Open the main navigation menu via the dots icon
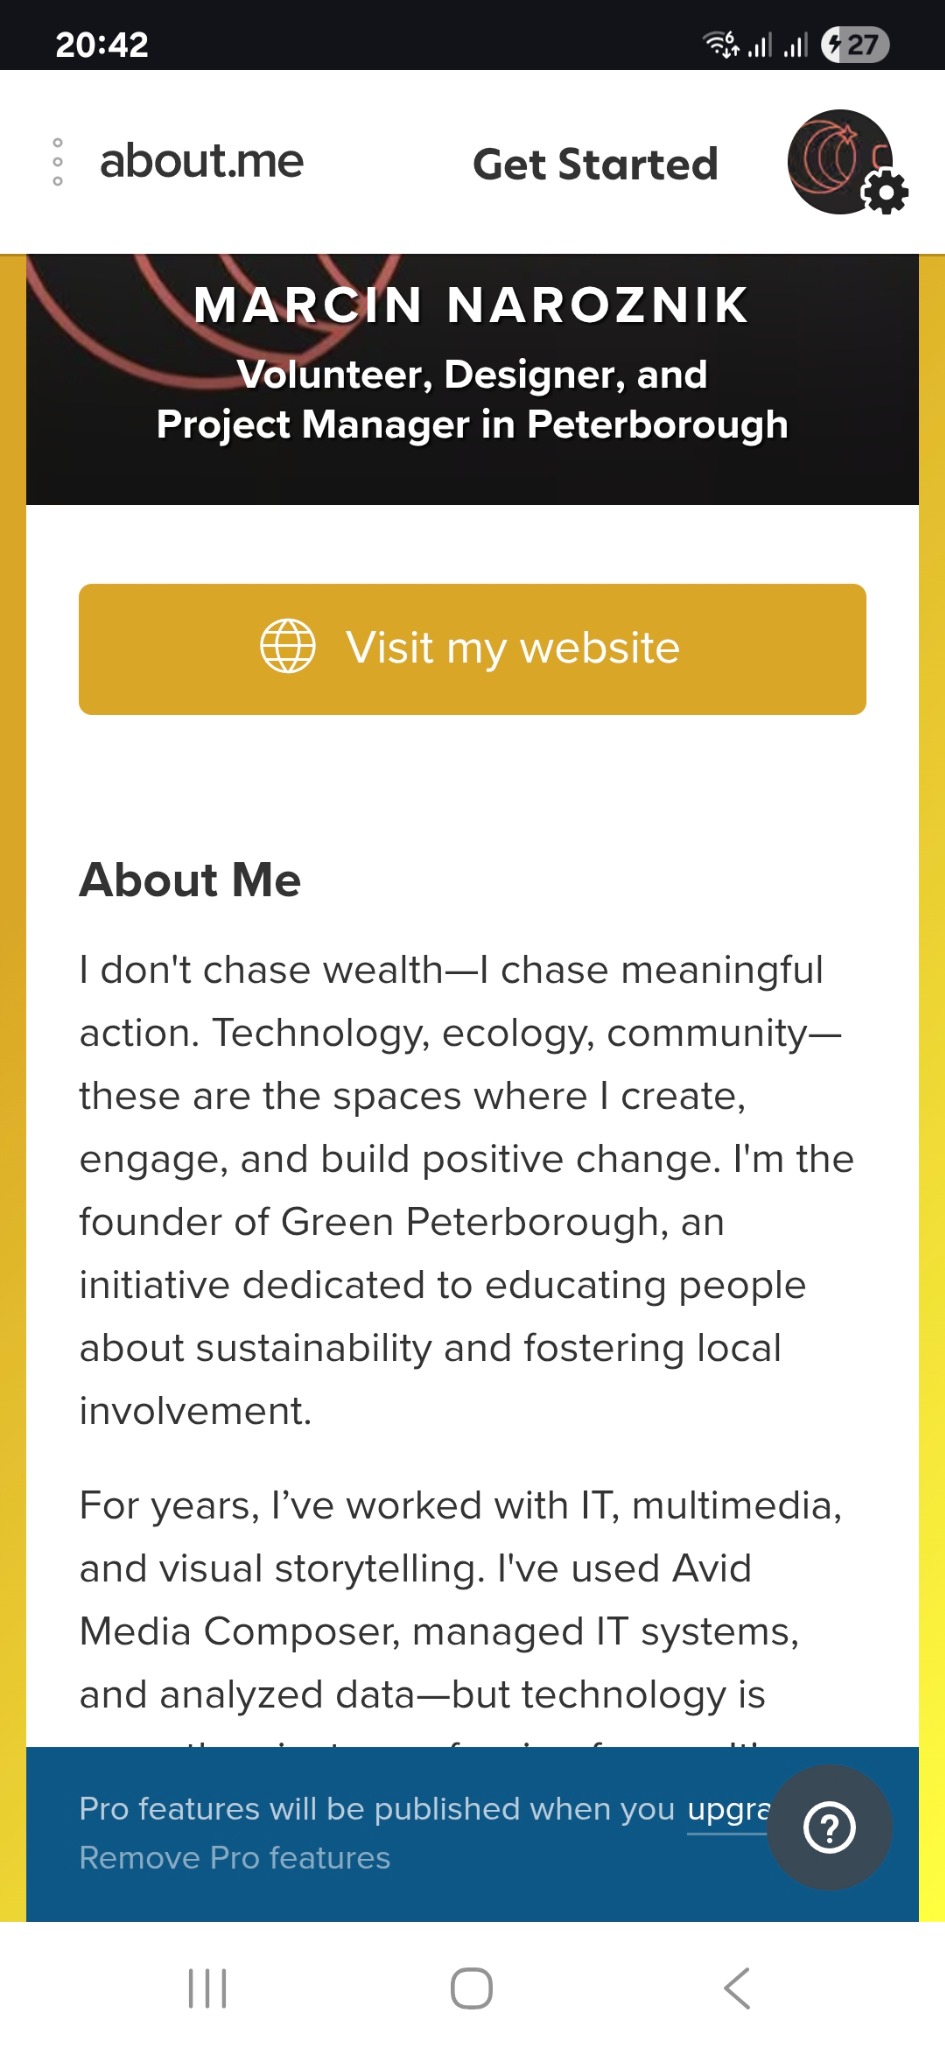The width and height of the screenshot is (945, 2048). click(58, 161)
